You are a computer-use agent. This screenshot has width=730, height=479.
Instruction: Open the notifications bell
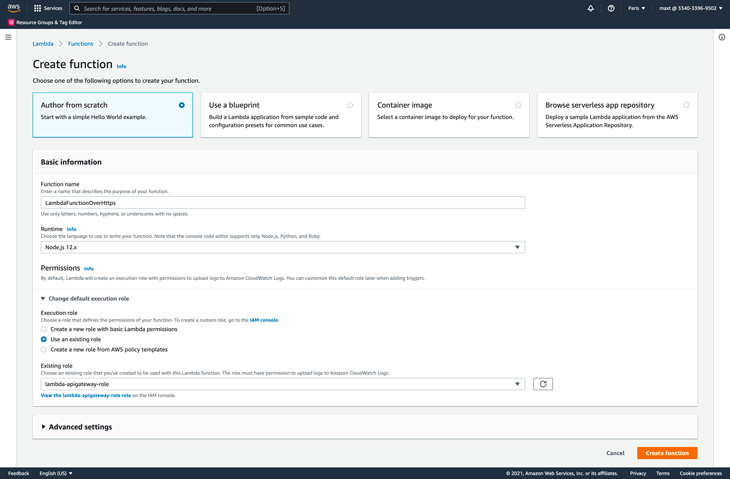(x=590, y=8)
